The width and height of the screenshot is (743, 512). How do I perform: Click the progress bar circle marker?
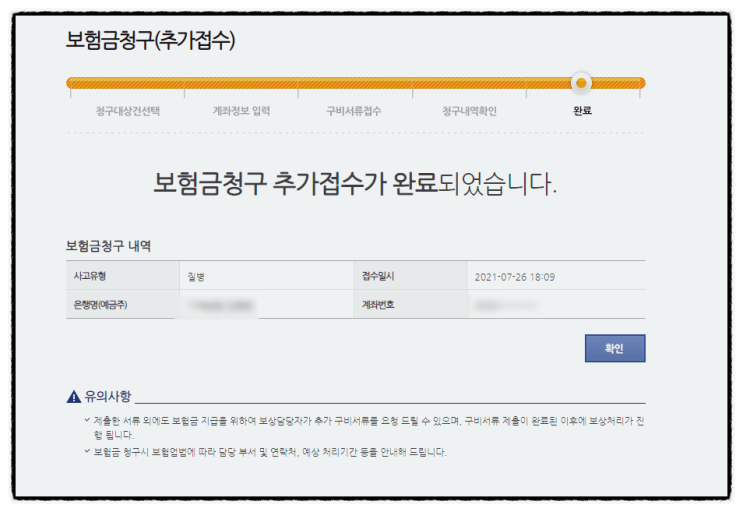click(581, 83)
